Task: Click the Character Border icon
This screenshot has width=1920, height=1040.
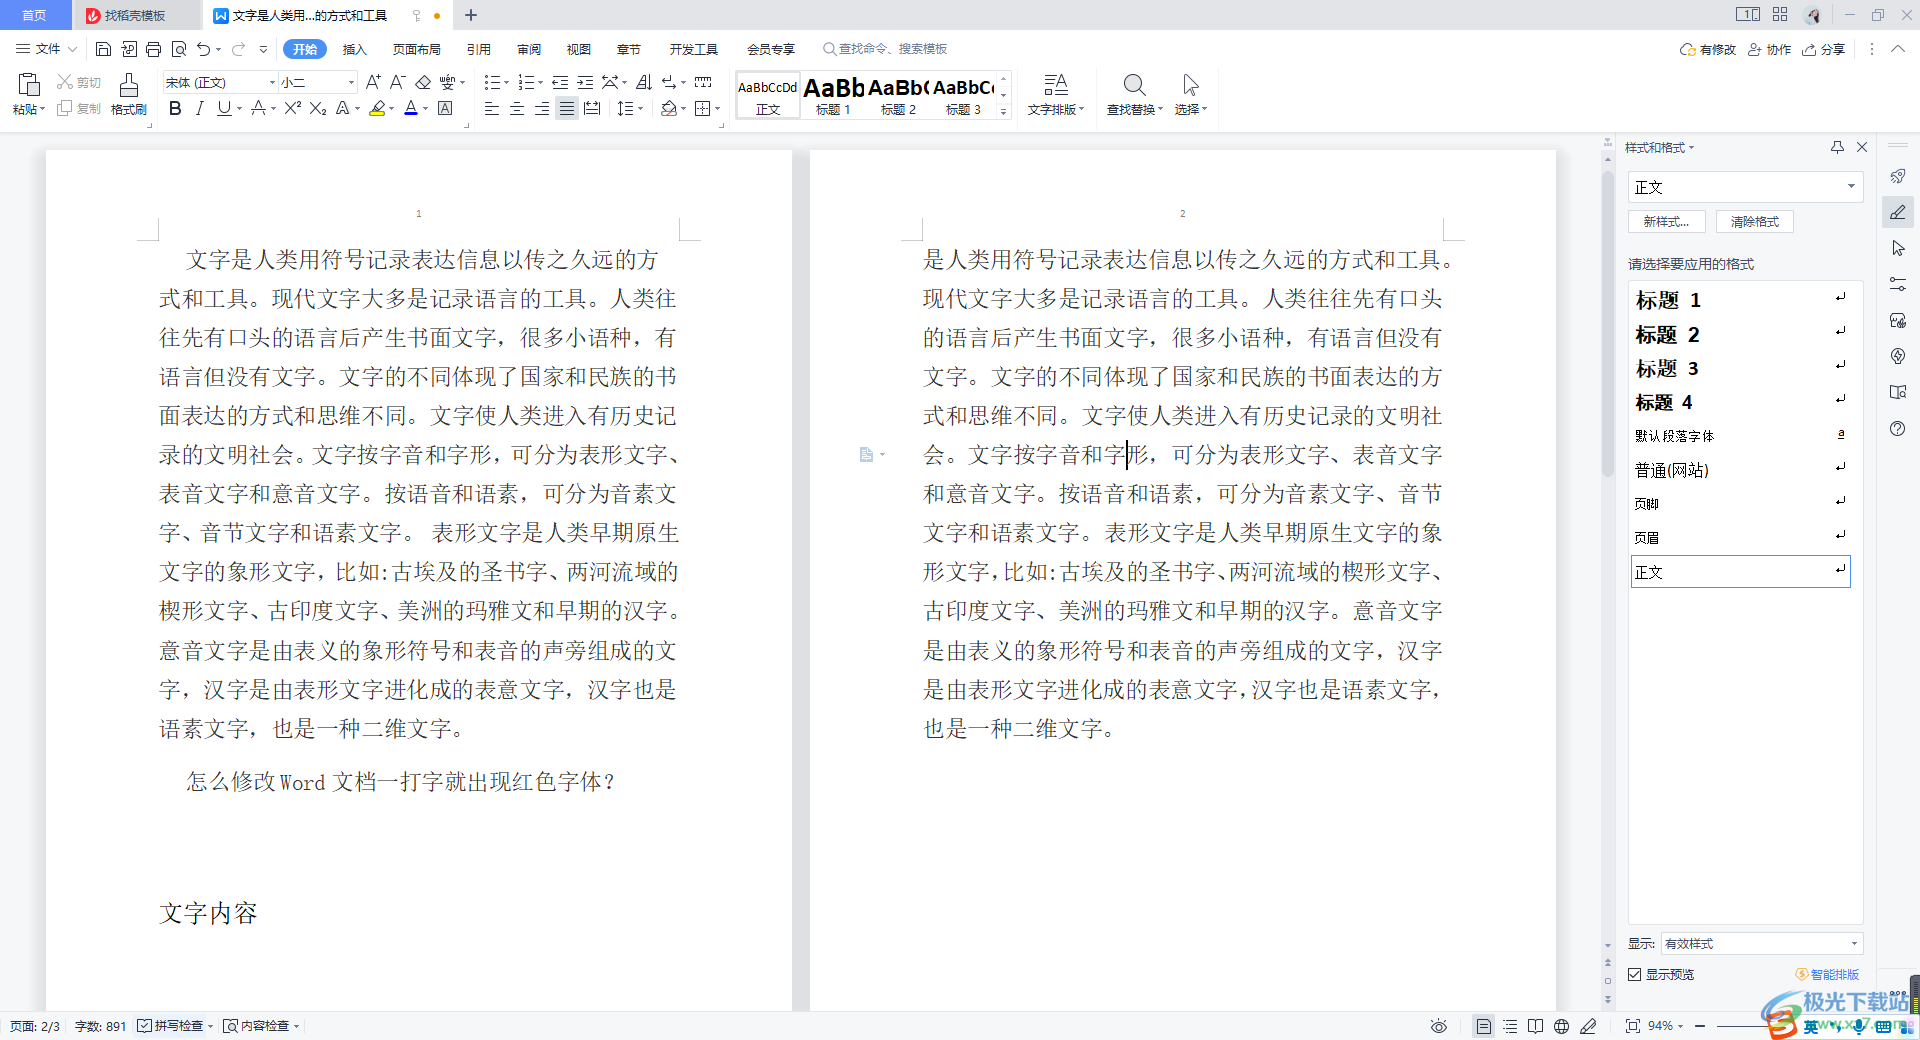Action: click(446, 108)
